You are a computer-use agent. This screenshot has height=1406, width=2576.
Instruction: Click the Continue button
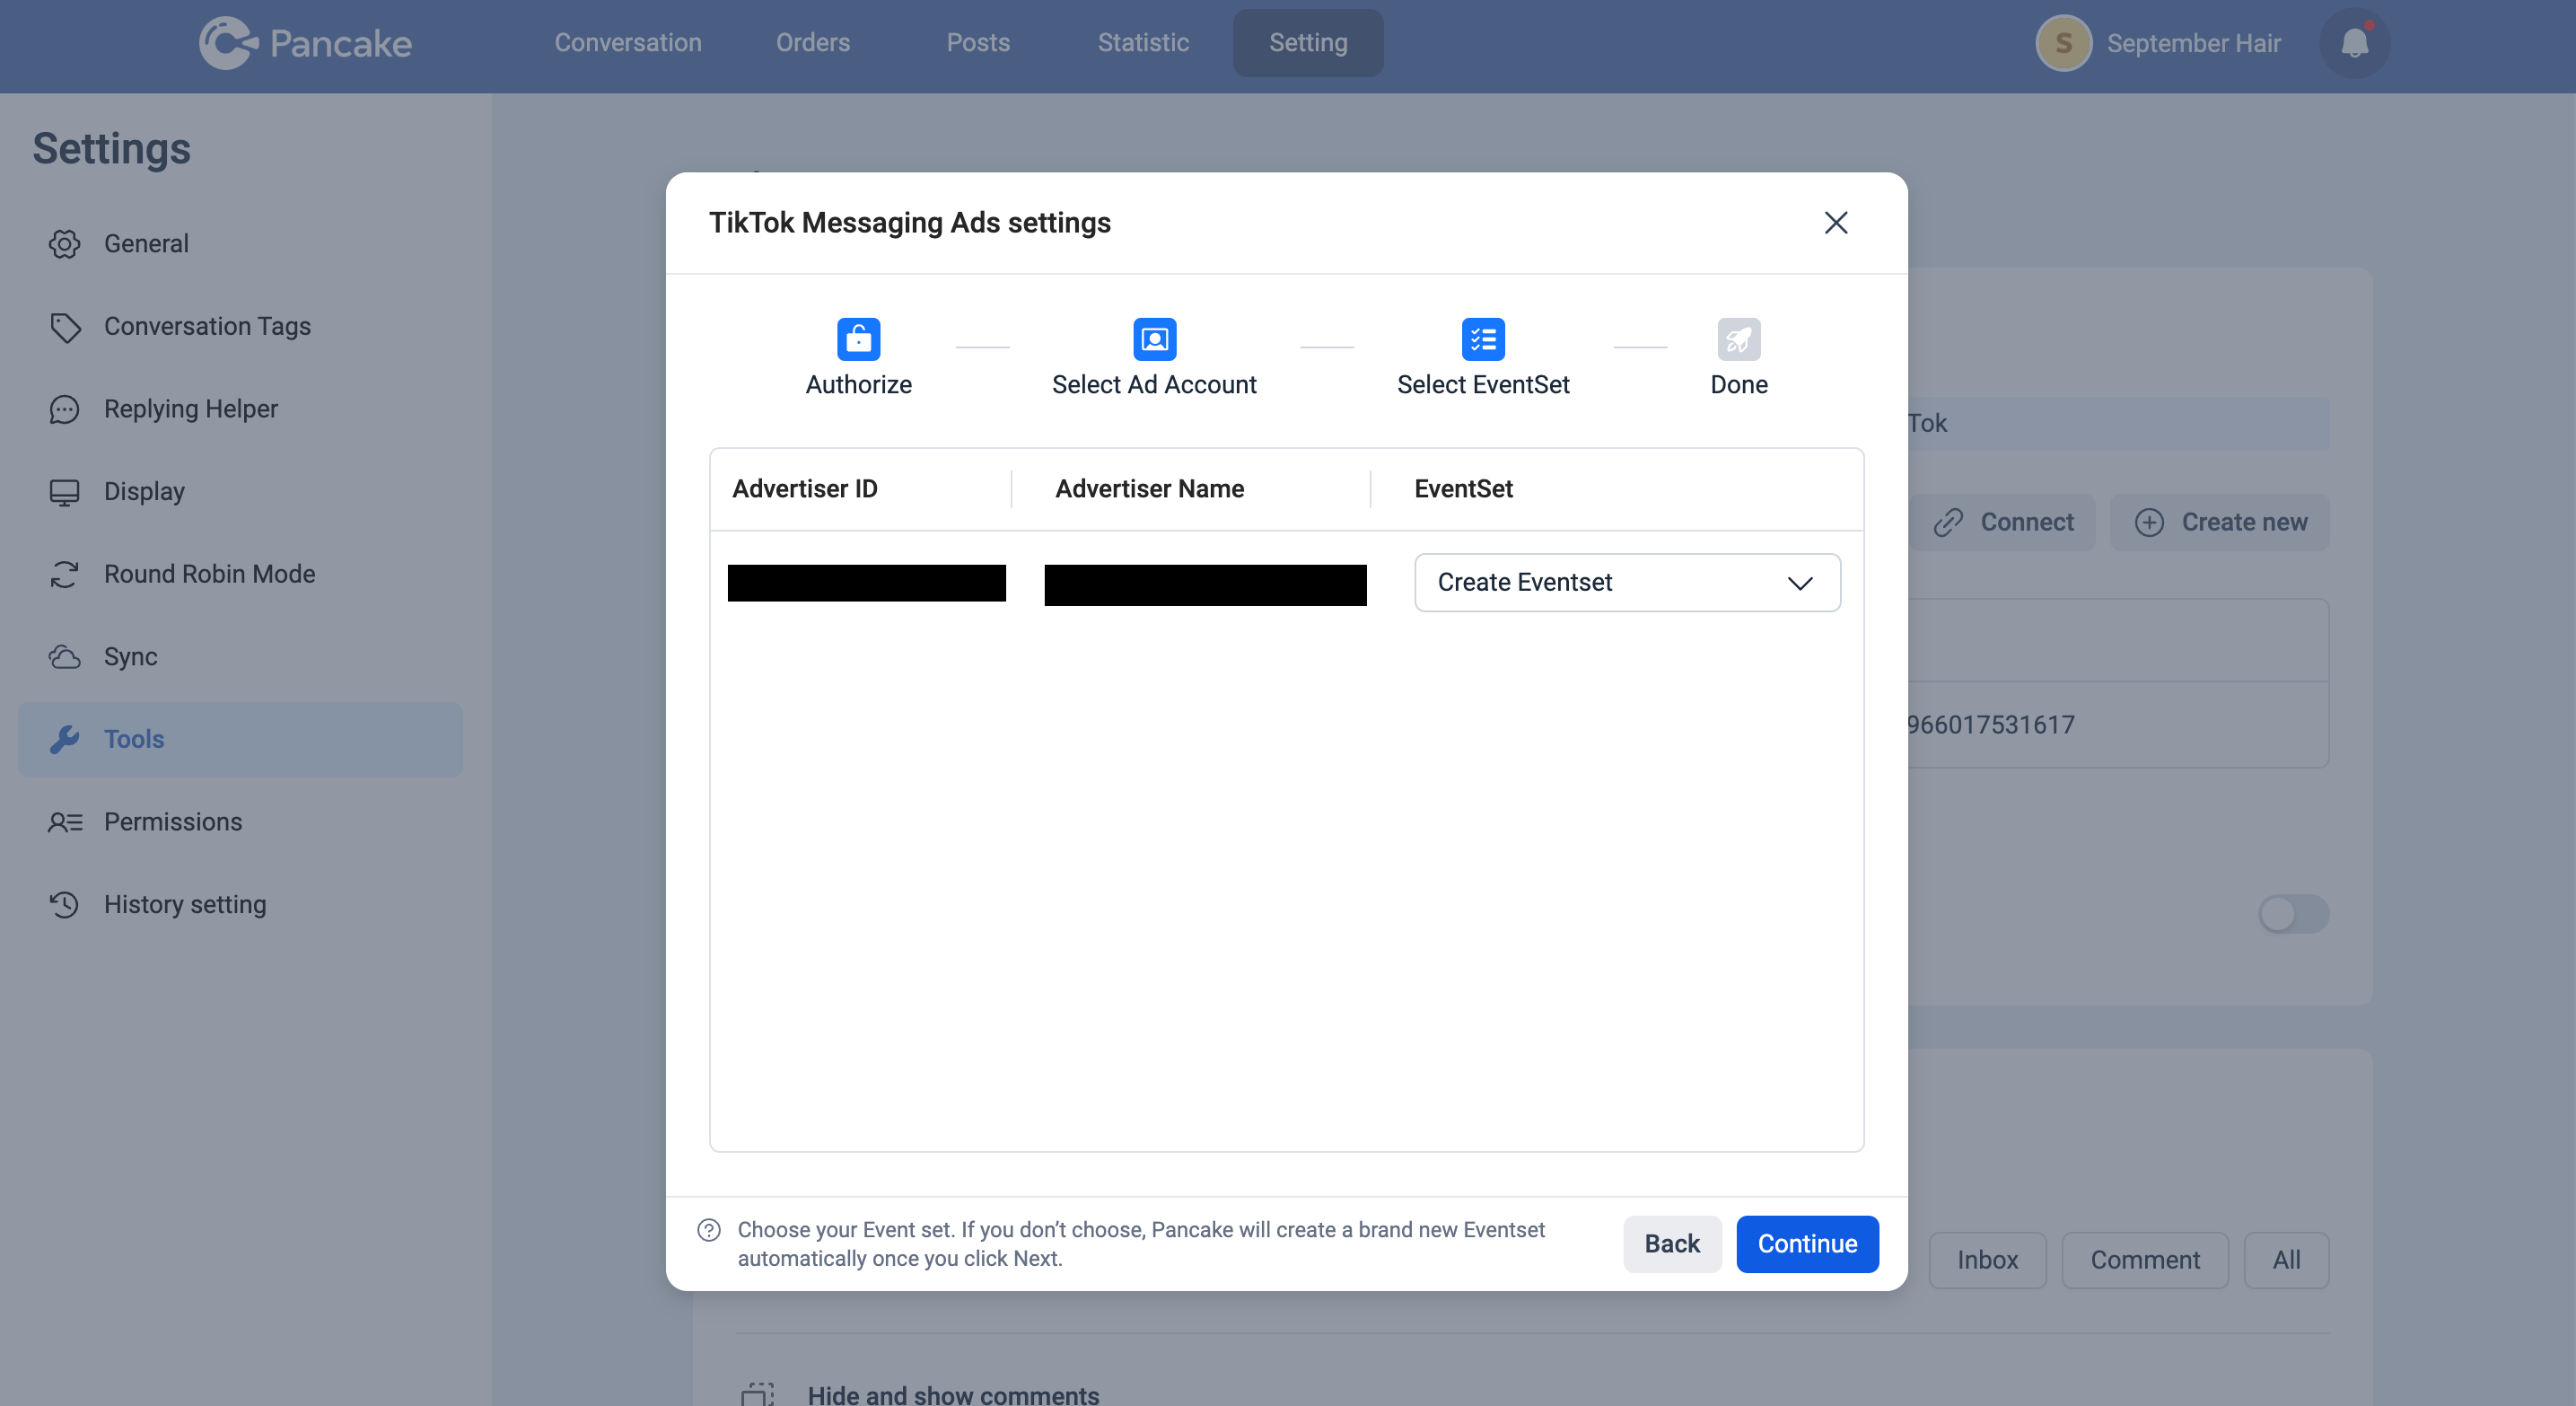coord(1807,1244)
